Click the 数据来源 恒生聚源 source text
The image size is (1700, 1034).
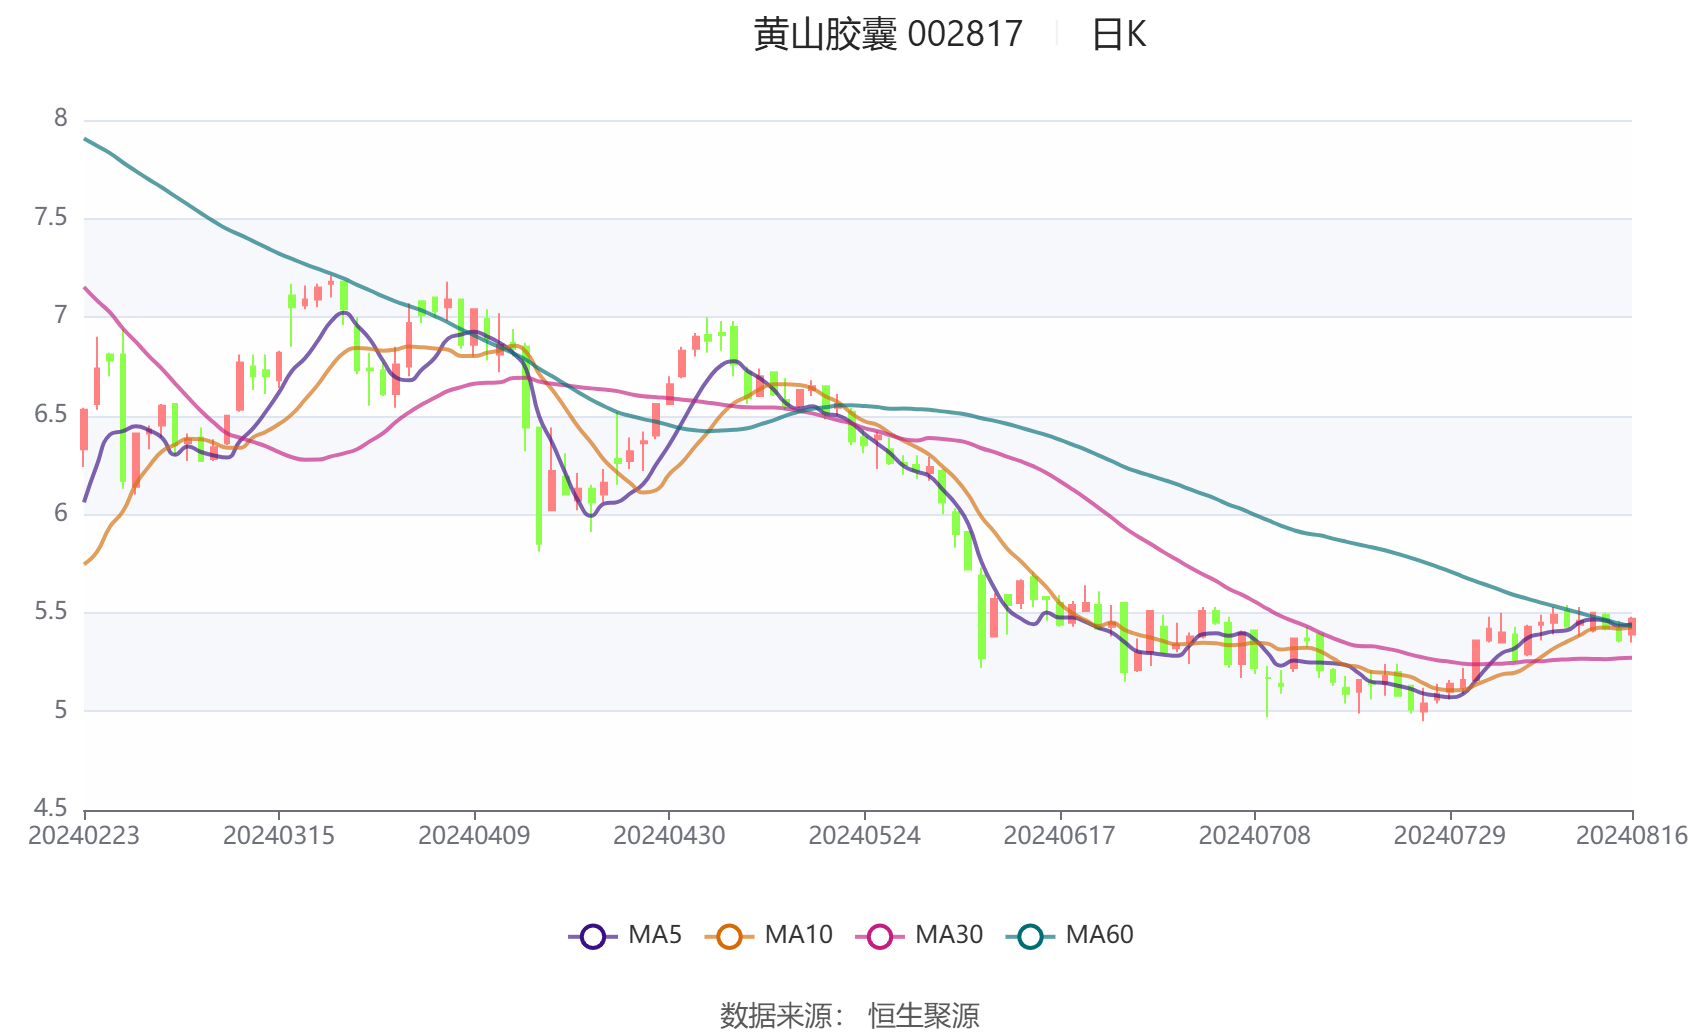850,1015
